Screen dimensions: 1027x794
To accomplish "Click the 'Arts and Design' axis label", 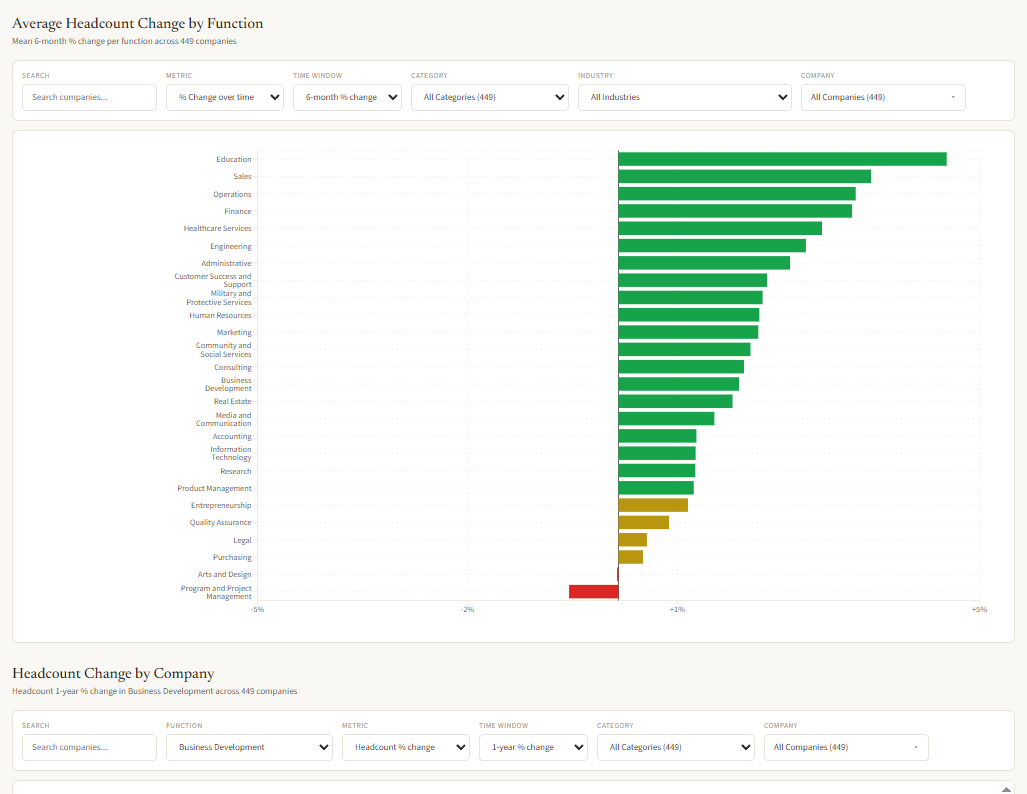I will pos(225,575).
